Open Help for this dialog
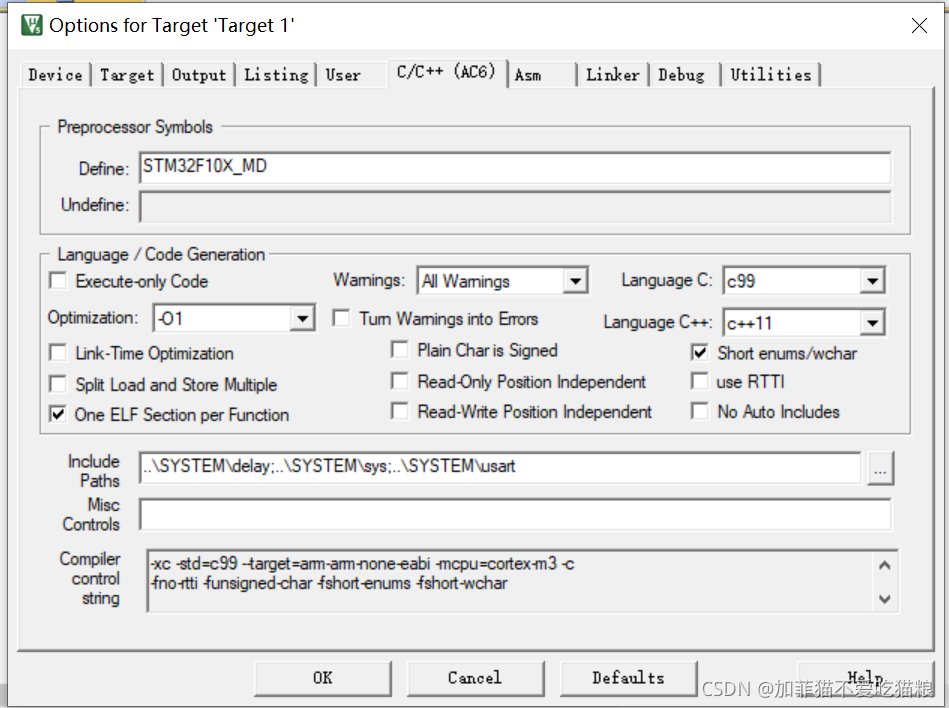This screenshot has width=949, height=708. click(865, 678)
